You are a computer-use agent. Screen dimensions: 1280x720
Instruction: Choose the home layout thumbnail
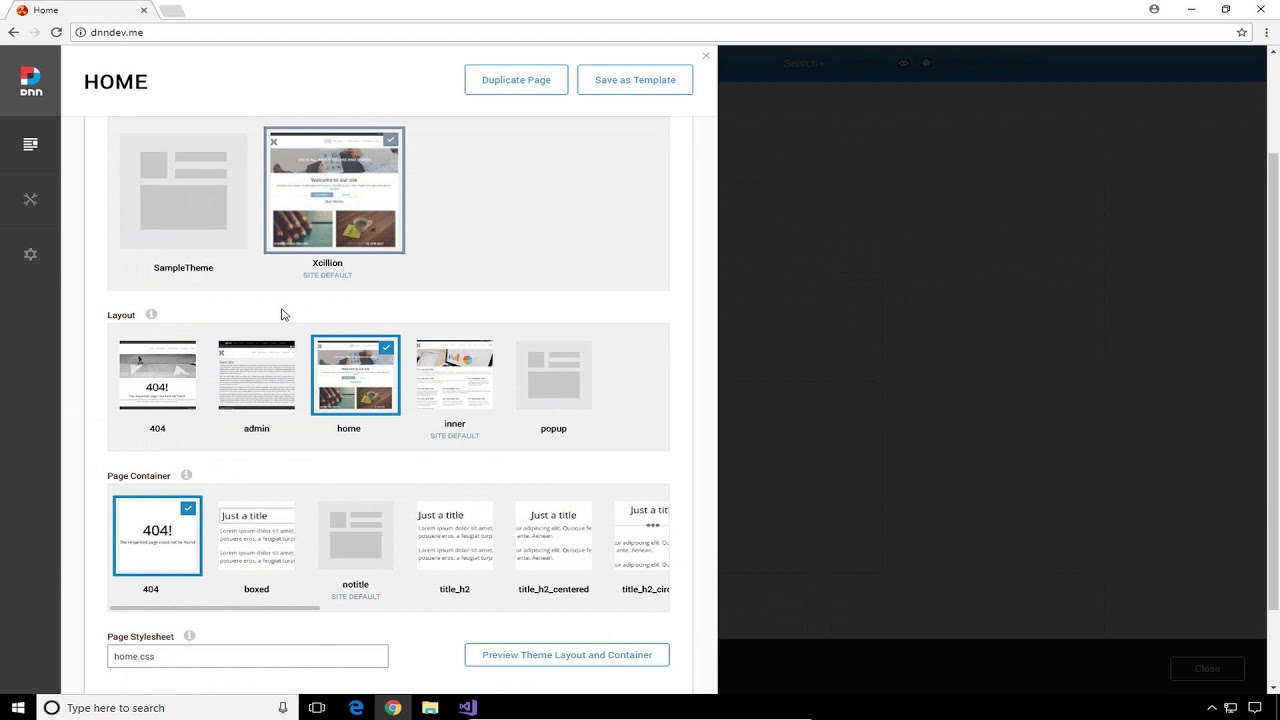coord(355,375)
